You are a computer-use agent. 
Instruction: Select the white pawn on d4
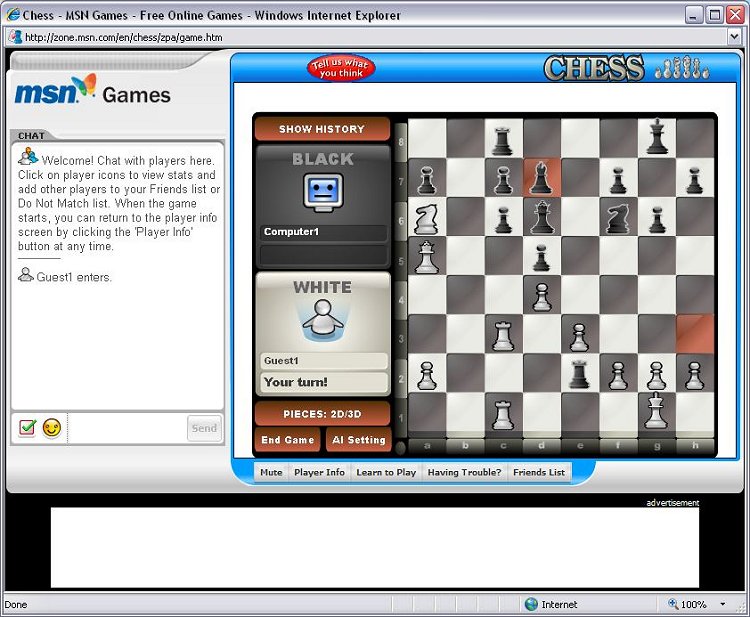[541, 297]
